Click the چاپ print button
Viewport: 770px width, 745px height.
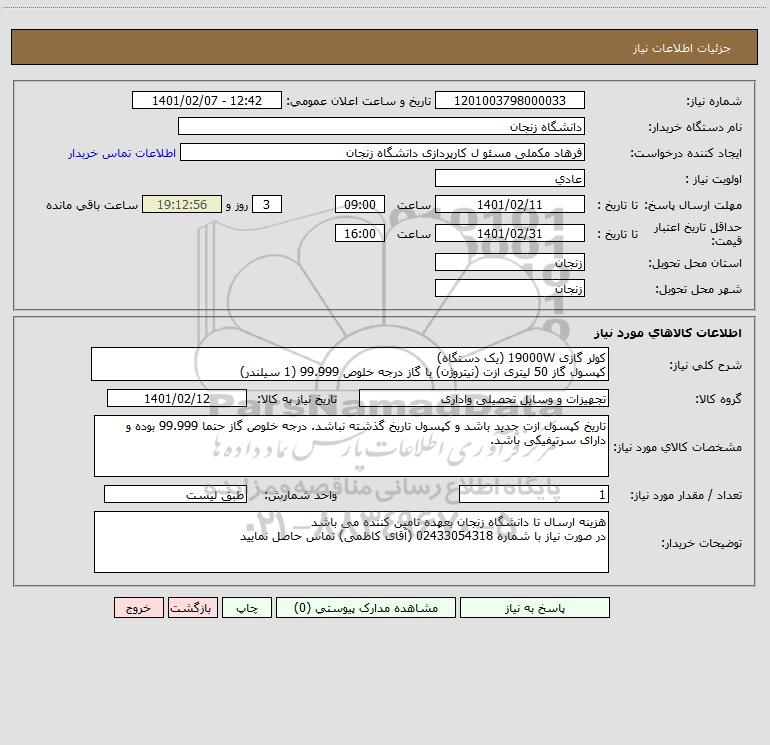click(x=247, y=607)
